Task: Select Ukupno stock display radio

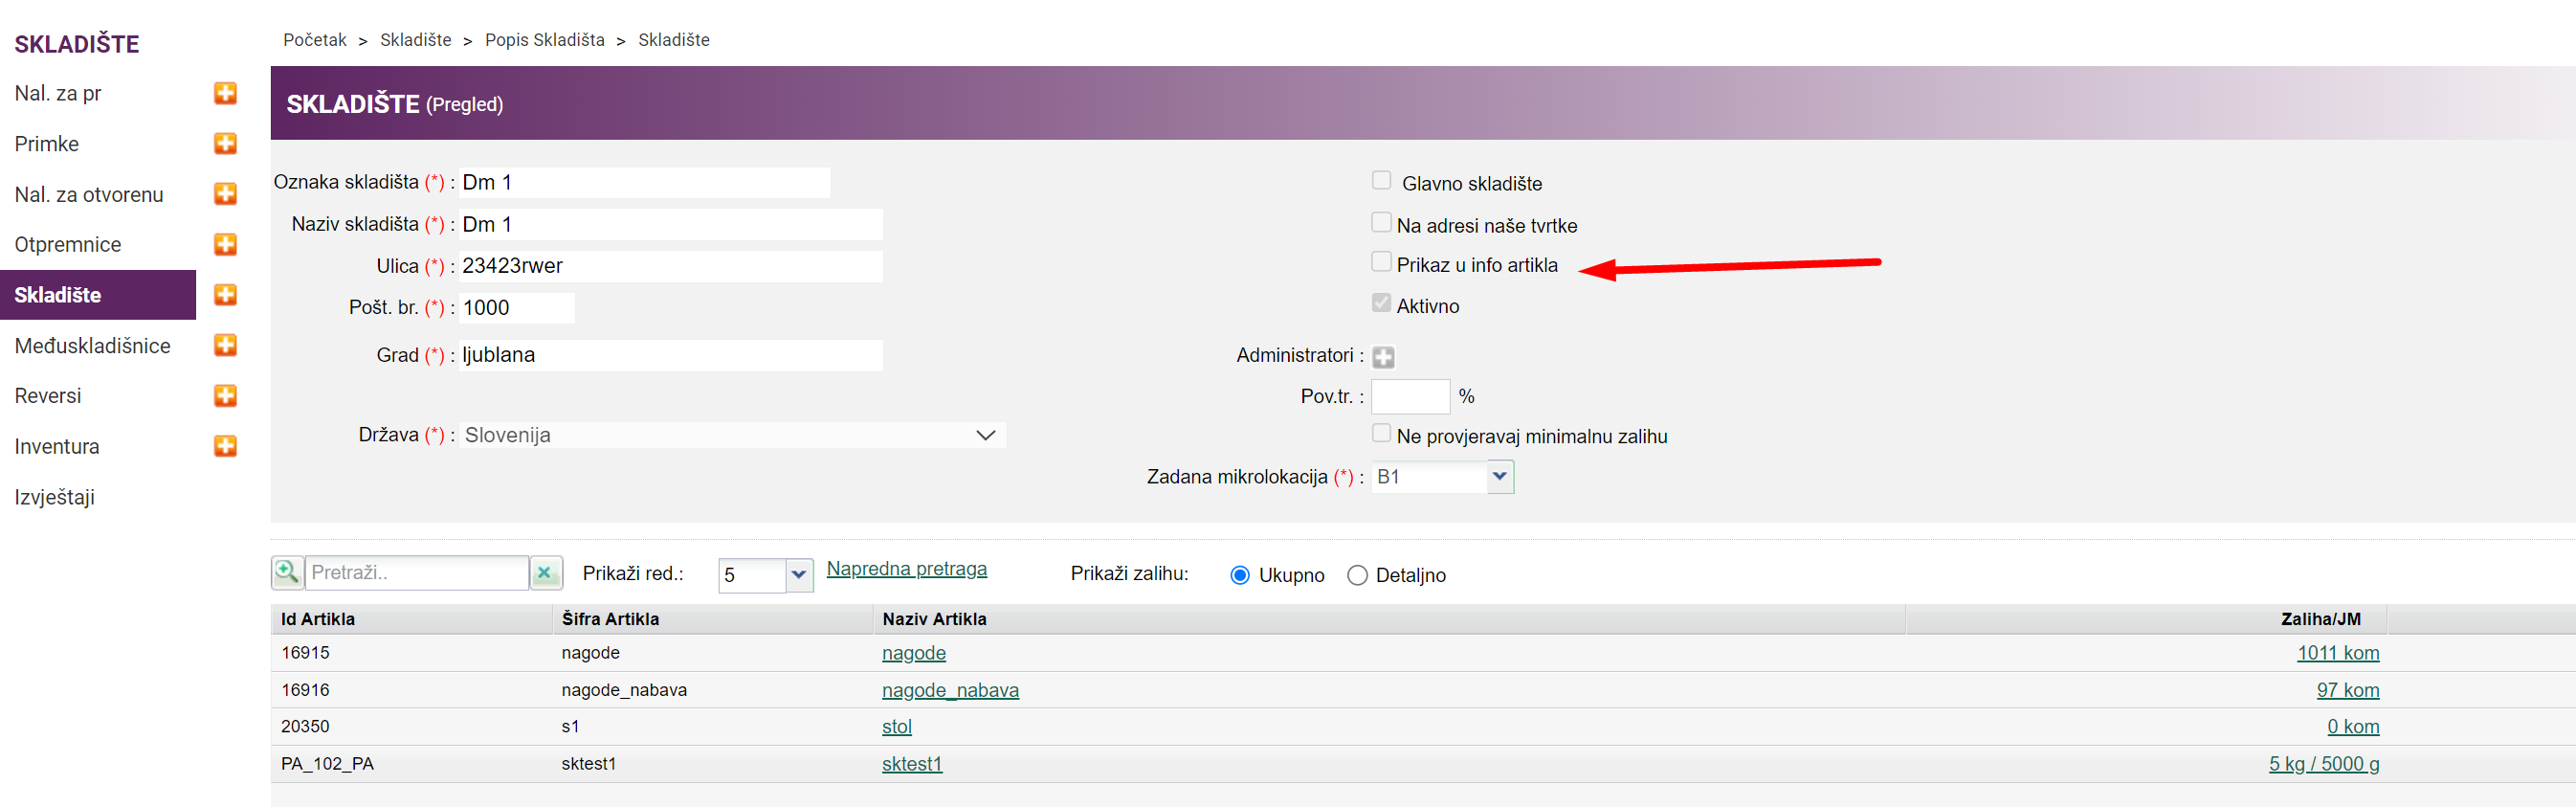Action: pos(1240,575)
